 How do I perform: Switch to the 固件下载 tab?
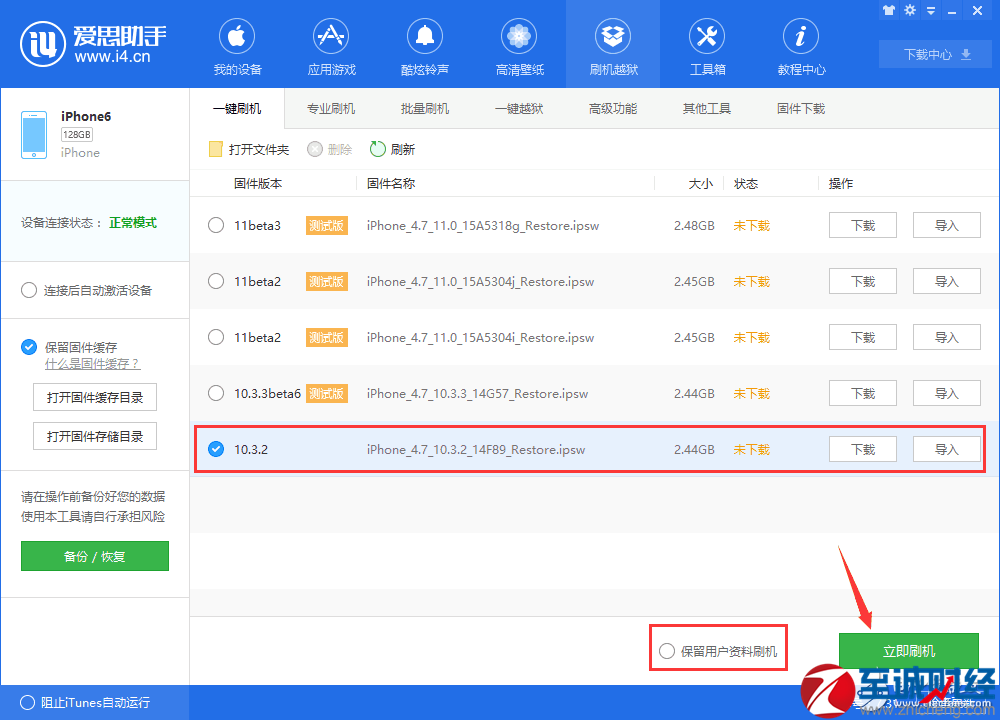[x=800, y=108]
